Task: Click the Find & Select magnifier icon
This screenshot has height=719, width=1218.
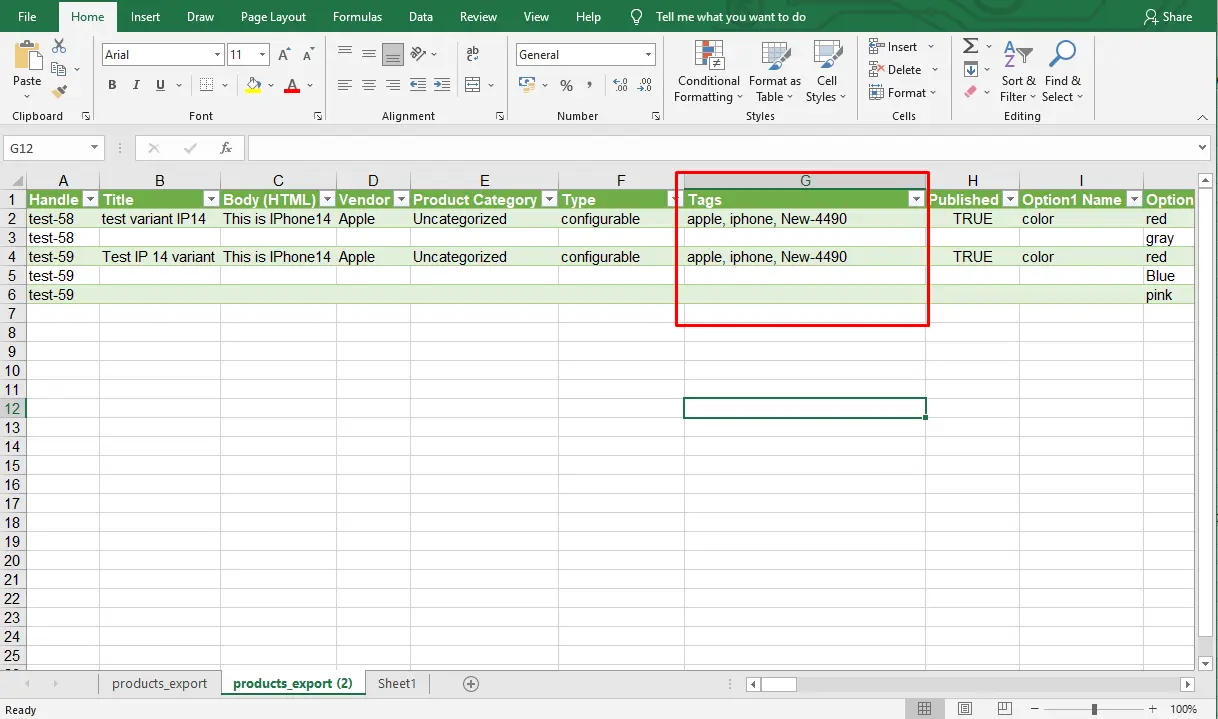Action: 1062,53
